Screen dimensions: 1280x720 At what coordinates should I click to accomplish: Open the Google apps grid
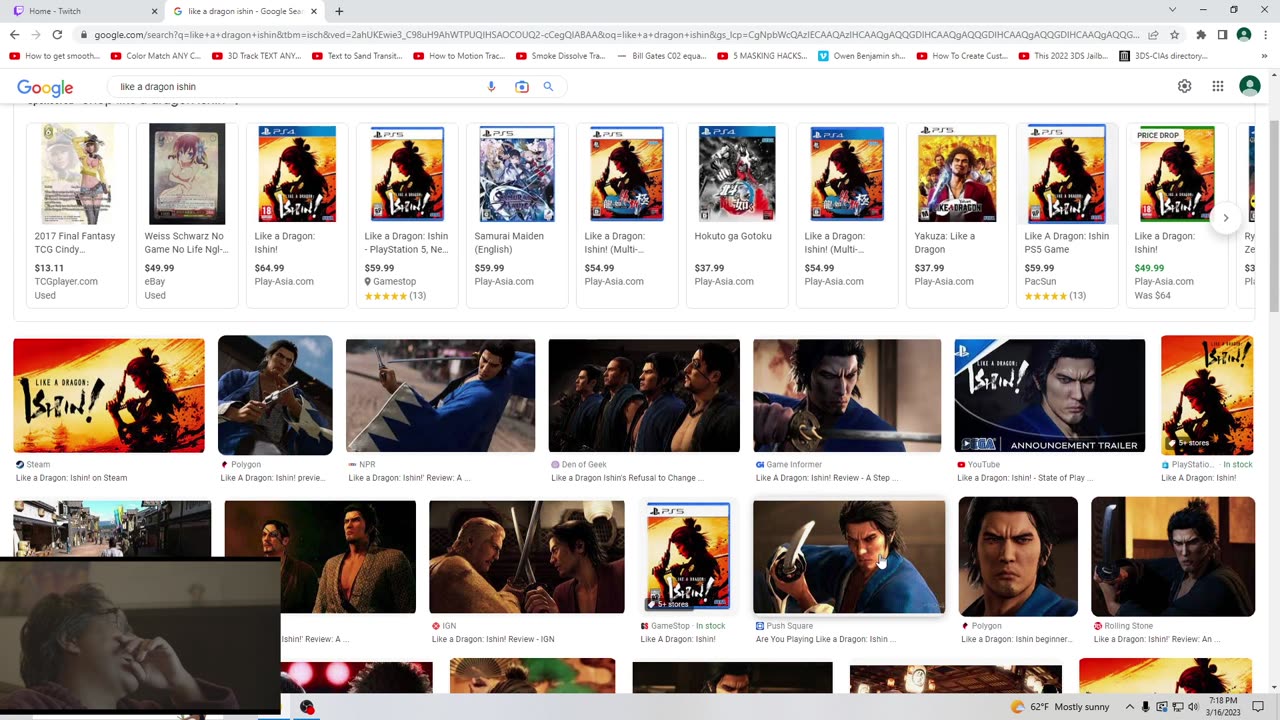pos(1217,86)
